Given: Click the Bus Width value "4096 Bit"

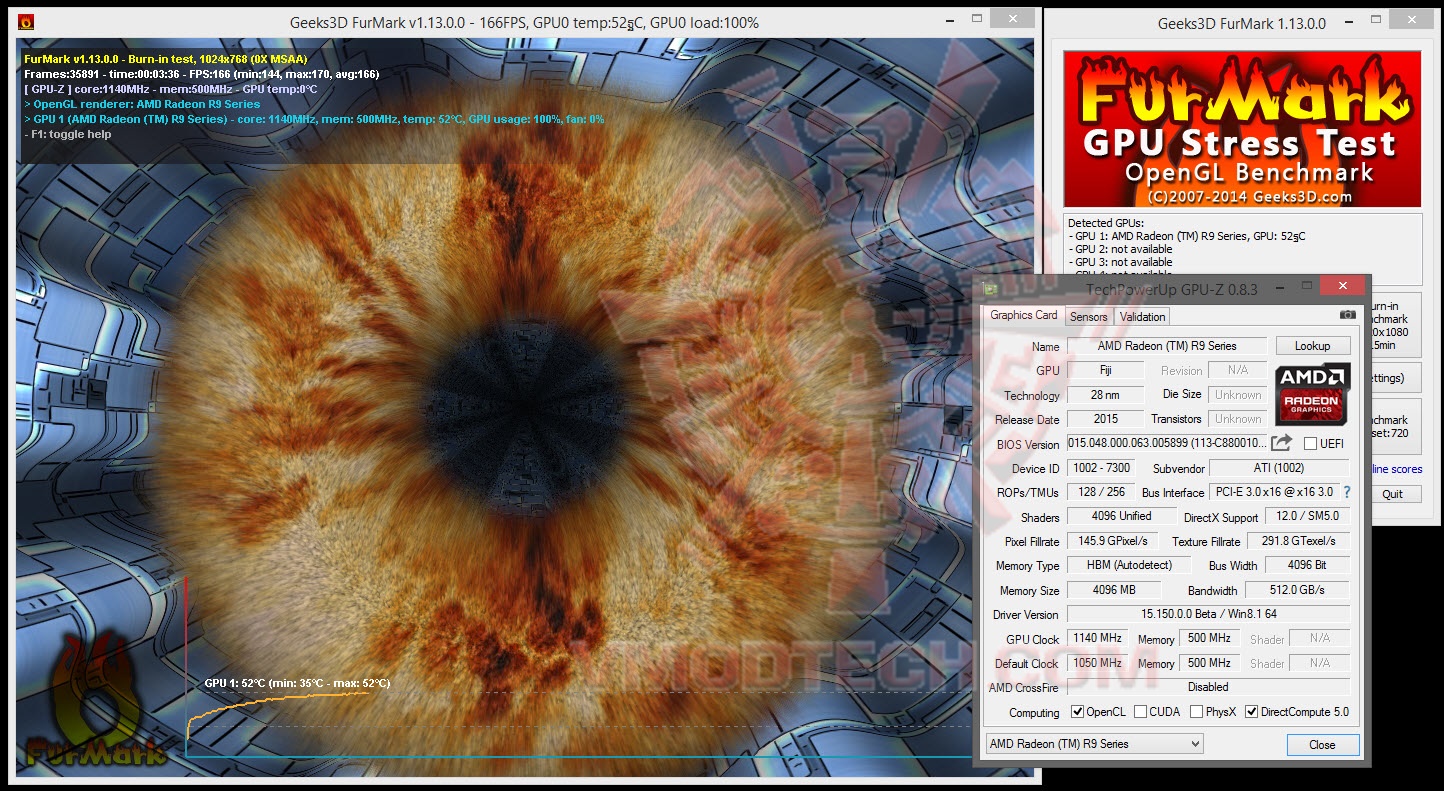Looking at the screenshot, I should click(x=1307, y=565).
